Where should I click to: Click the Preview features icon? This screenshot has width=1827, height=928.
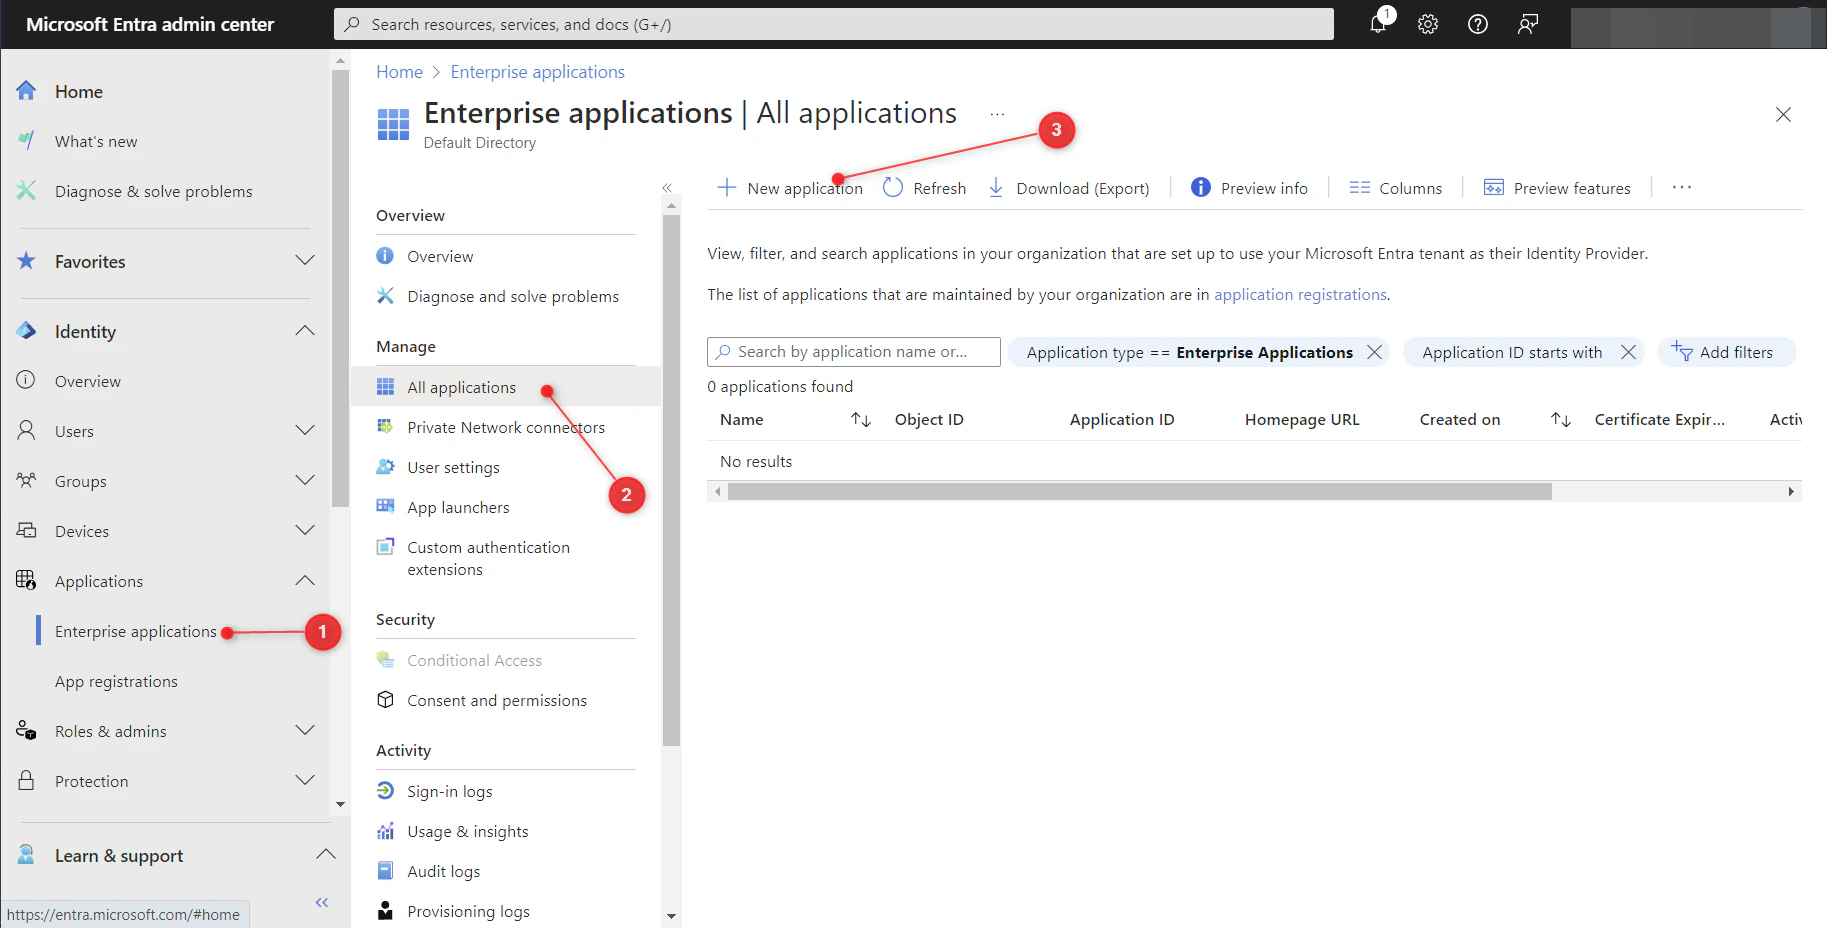pyautogui.click(x=1494, y=188)
